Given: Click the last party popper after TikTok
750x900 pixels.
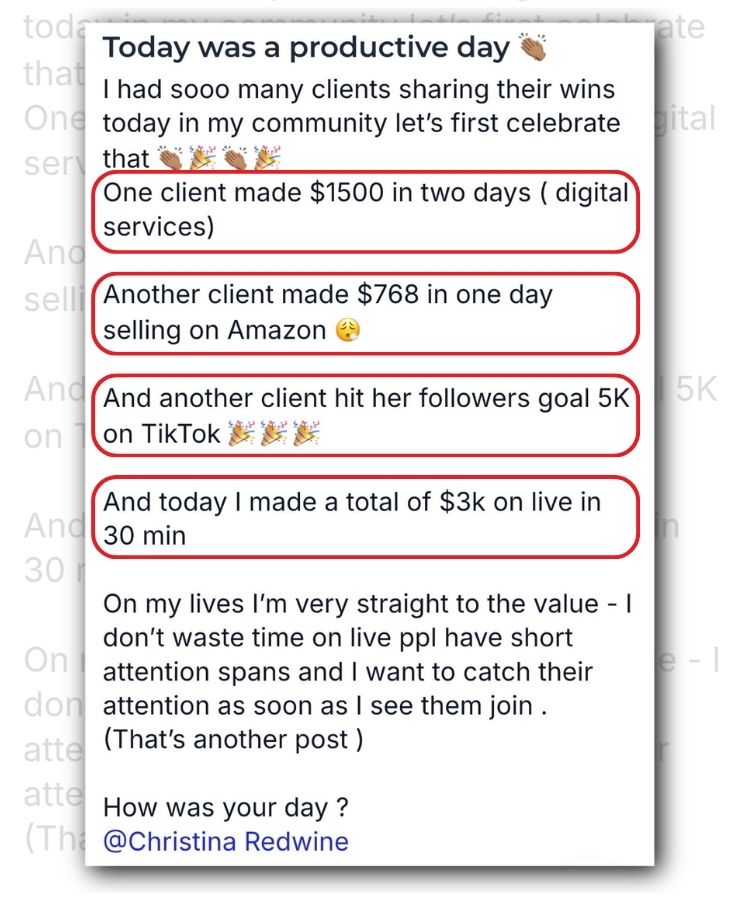Looking at the screenshot, I should (x=306, y=434).
